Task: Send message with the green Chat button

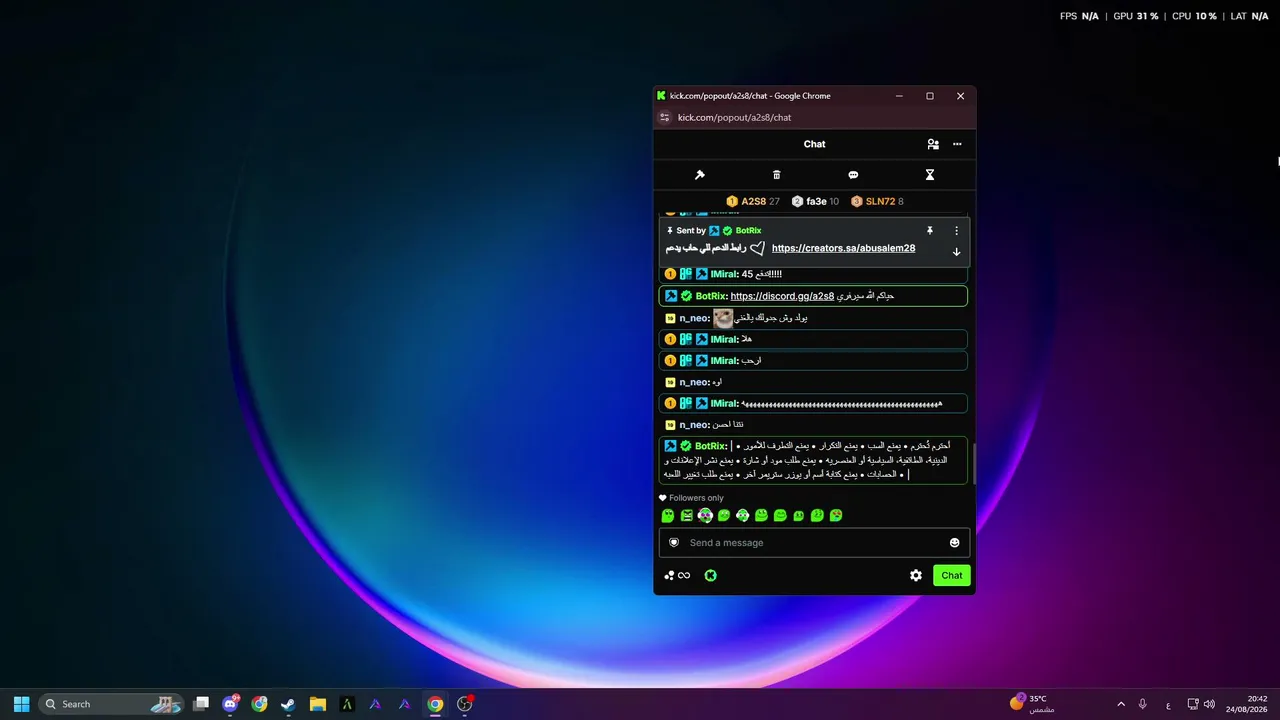Action: [x=952, y=575]
